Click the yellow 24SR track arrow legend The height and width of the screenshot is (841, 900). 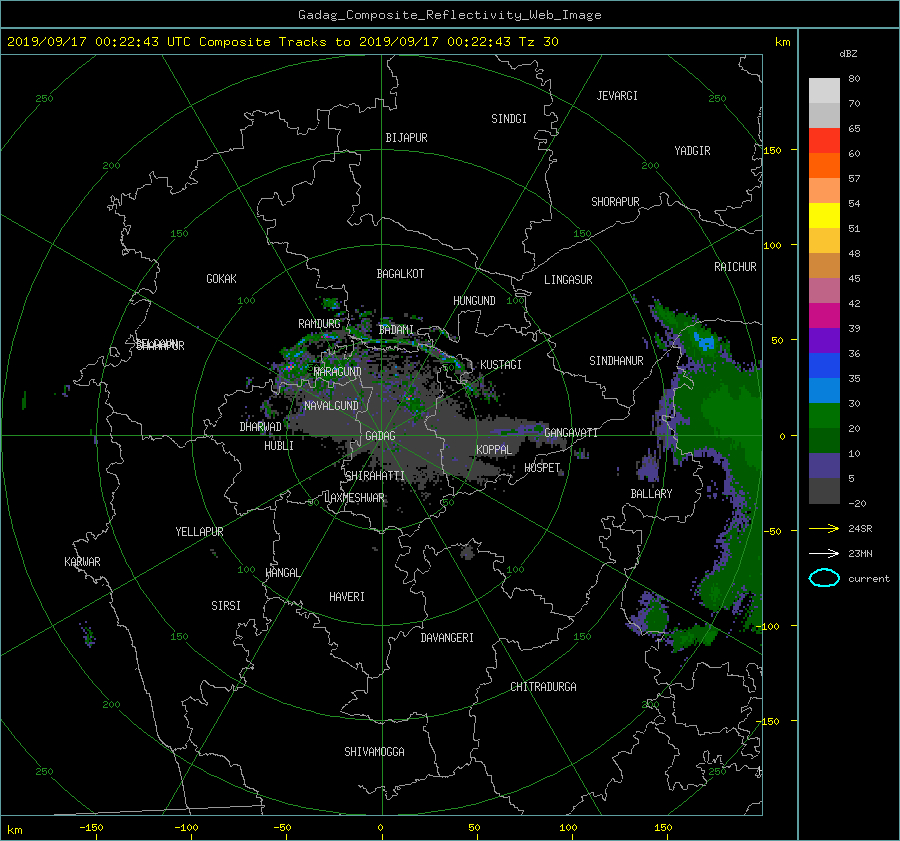(x=824, y=528)
